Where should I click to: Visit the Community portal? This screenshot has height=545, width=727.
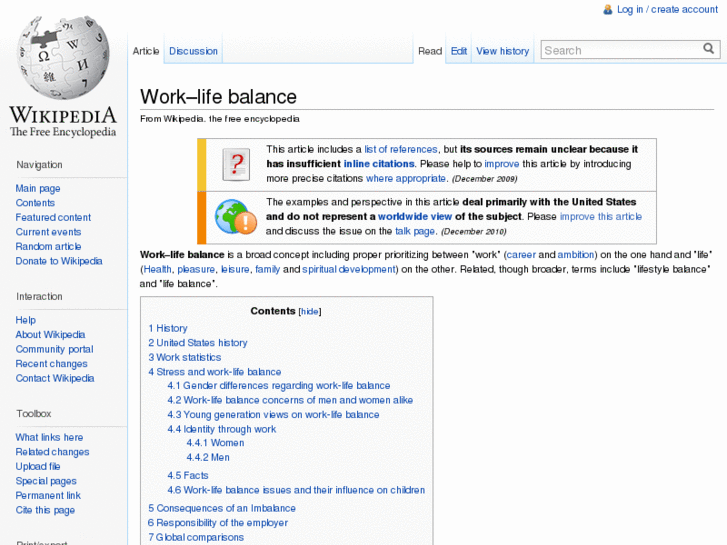pos(54,349)
